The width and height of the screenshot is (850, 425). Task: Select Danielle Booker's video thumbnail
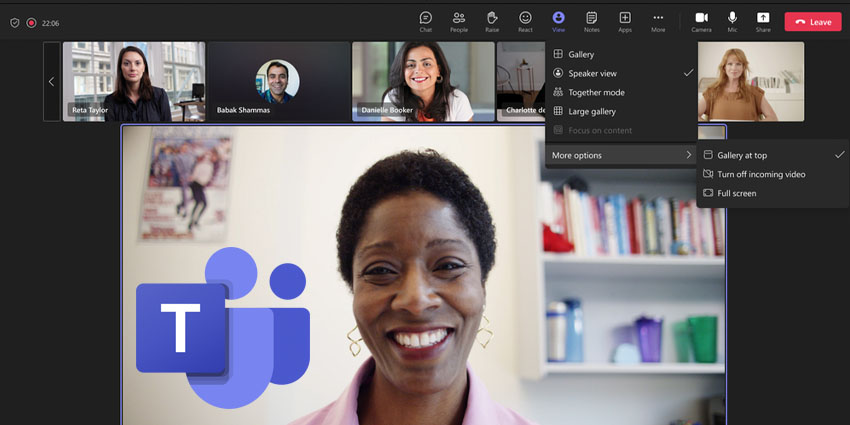pyautogui.click(x=423, y=81)
